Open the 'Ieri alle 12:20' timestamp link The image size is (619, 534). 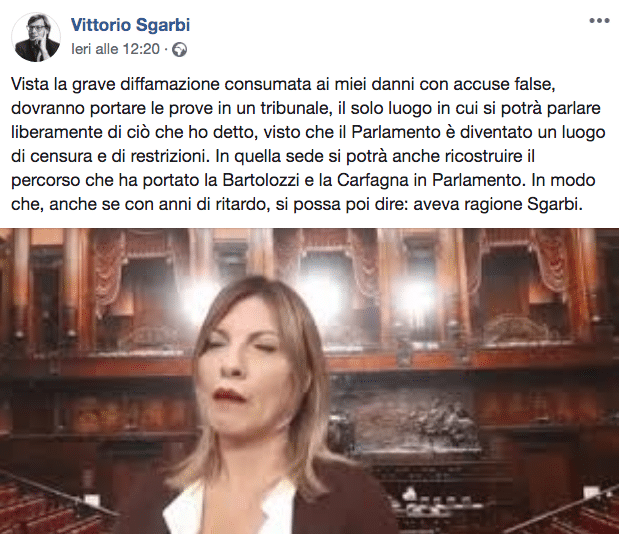click(x=115, y=49)
